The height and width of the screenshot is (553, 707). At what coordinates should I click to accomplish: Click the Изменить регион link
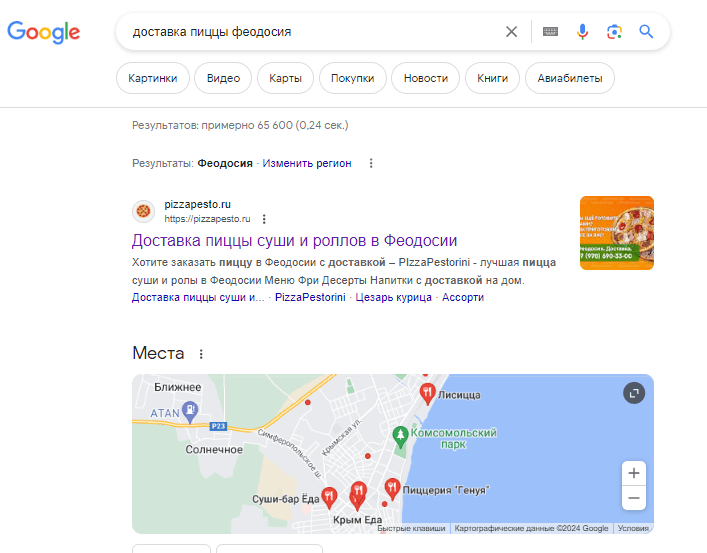click(x=307, y=163)
